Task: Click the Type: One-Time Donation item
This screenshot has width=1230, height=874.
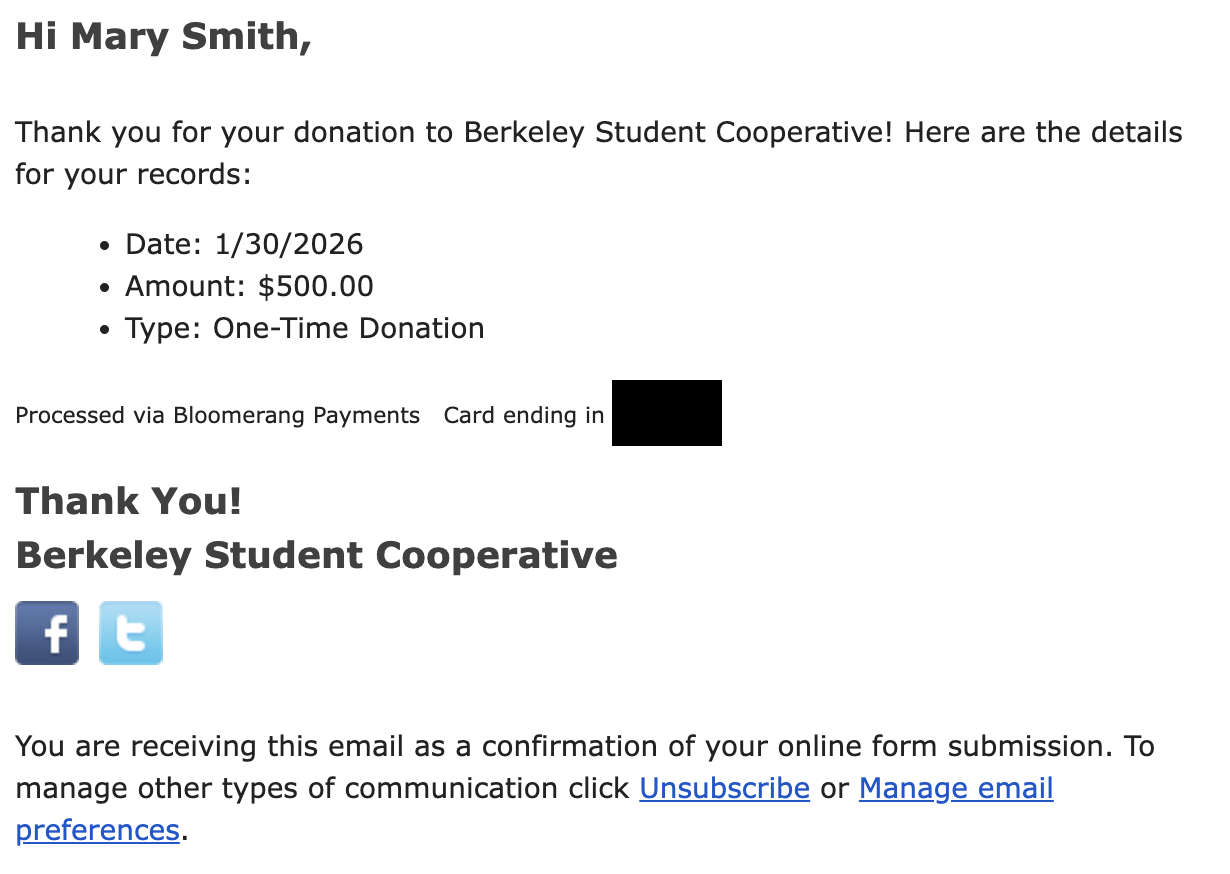Action: pos(304,329)
